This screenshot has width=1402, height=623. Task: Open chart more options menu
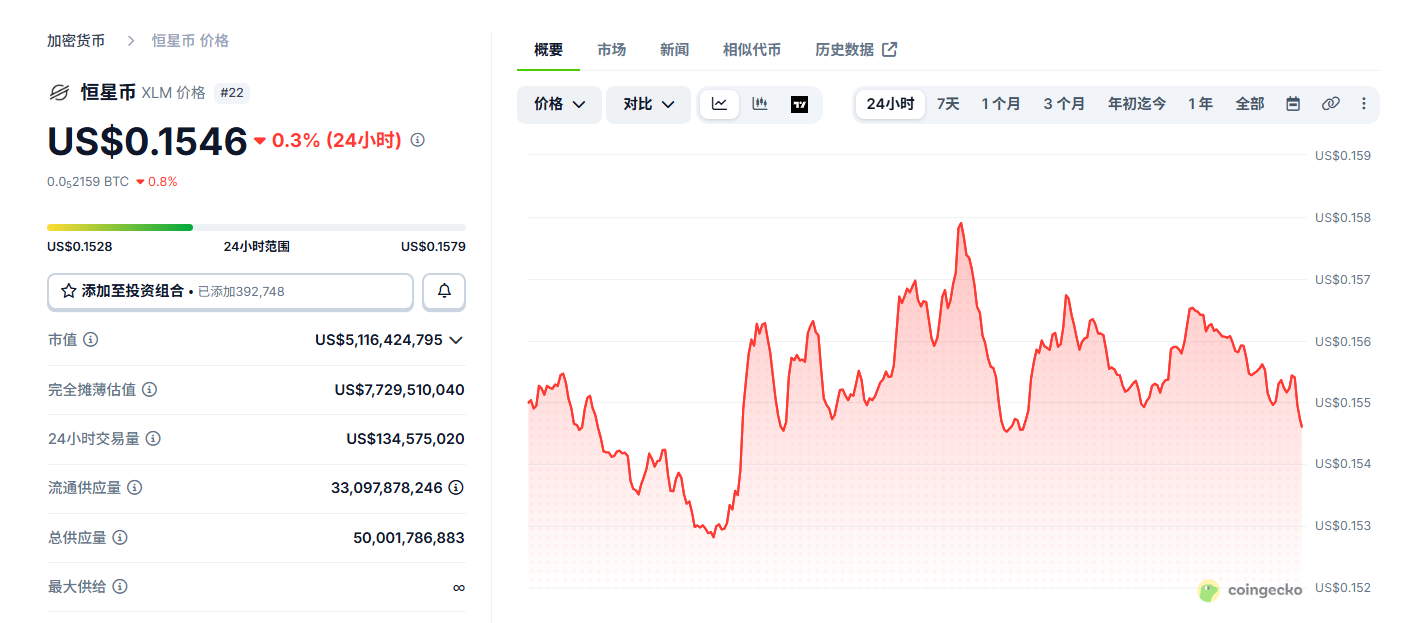pyautogui.click(x=1363, y=104)
